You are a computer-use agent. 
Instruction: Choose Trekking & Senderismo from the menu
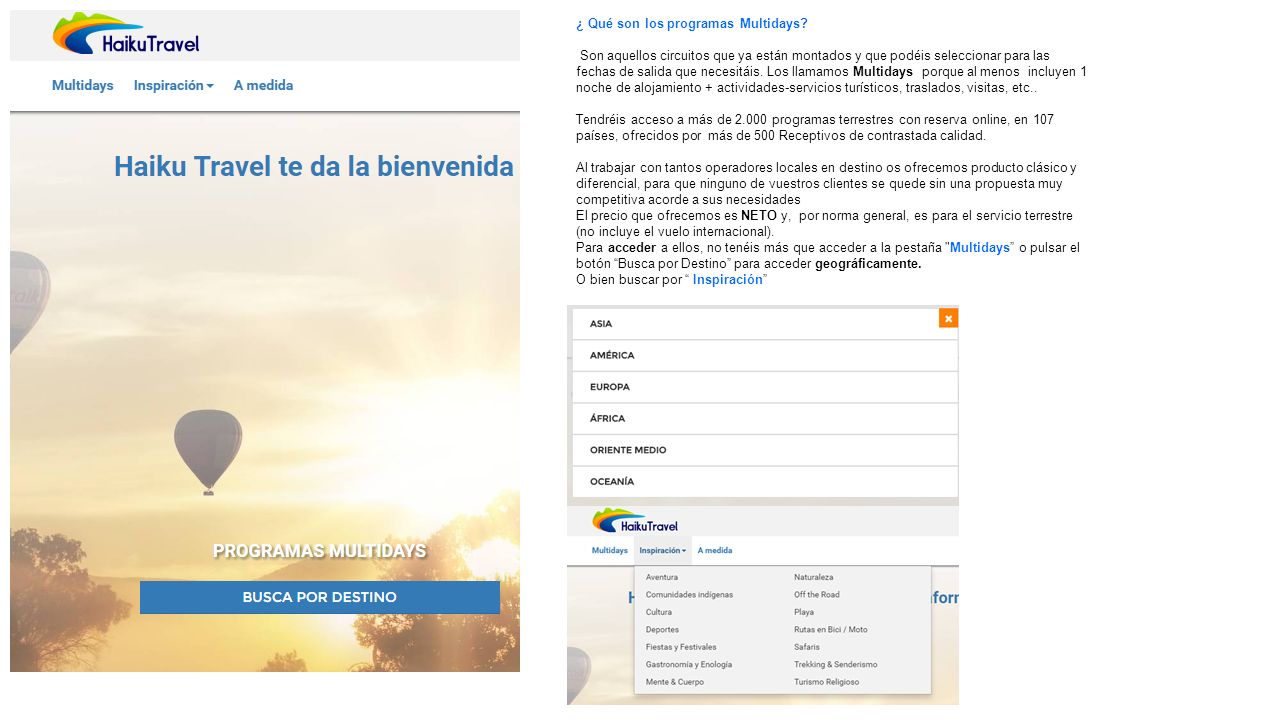pos(836,665)
